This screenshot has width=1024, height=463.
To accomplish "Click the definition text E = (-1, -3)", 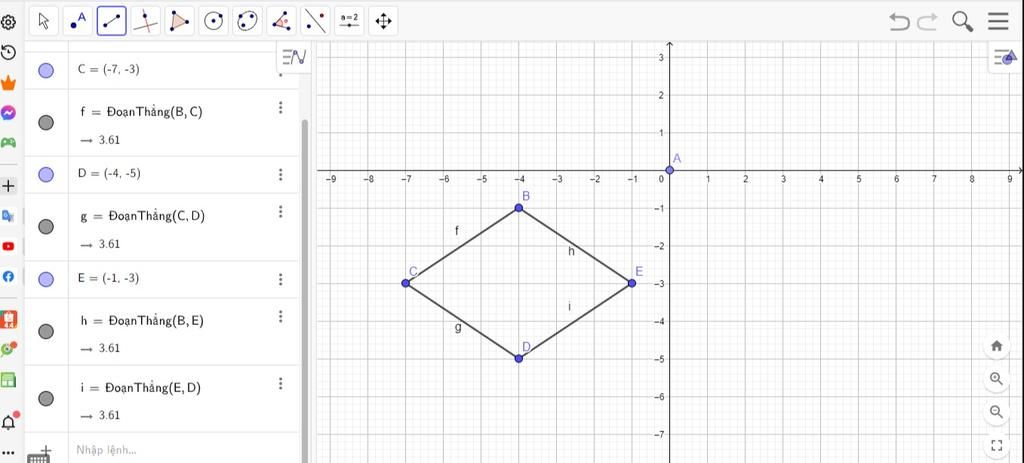I will [108, 278].
